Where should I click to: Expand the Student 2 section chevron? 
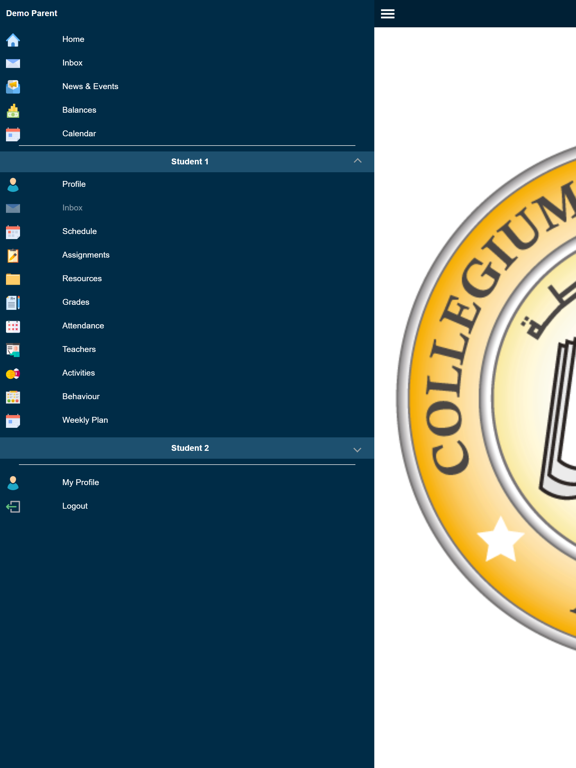[357, 449]
